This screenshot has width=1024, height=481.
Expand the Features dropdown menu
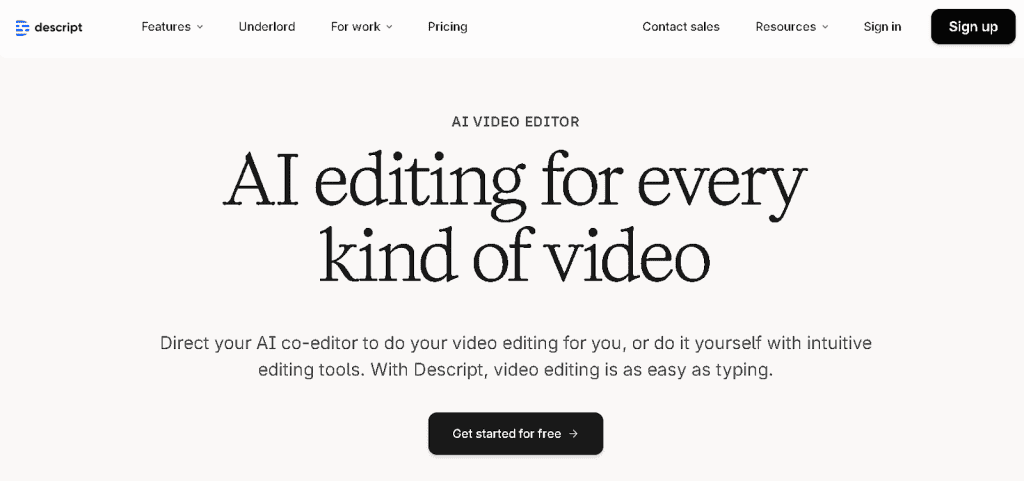(166, 27)
